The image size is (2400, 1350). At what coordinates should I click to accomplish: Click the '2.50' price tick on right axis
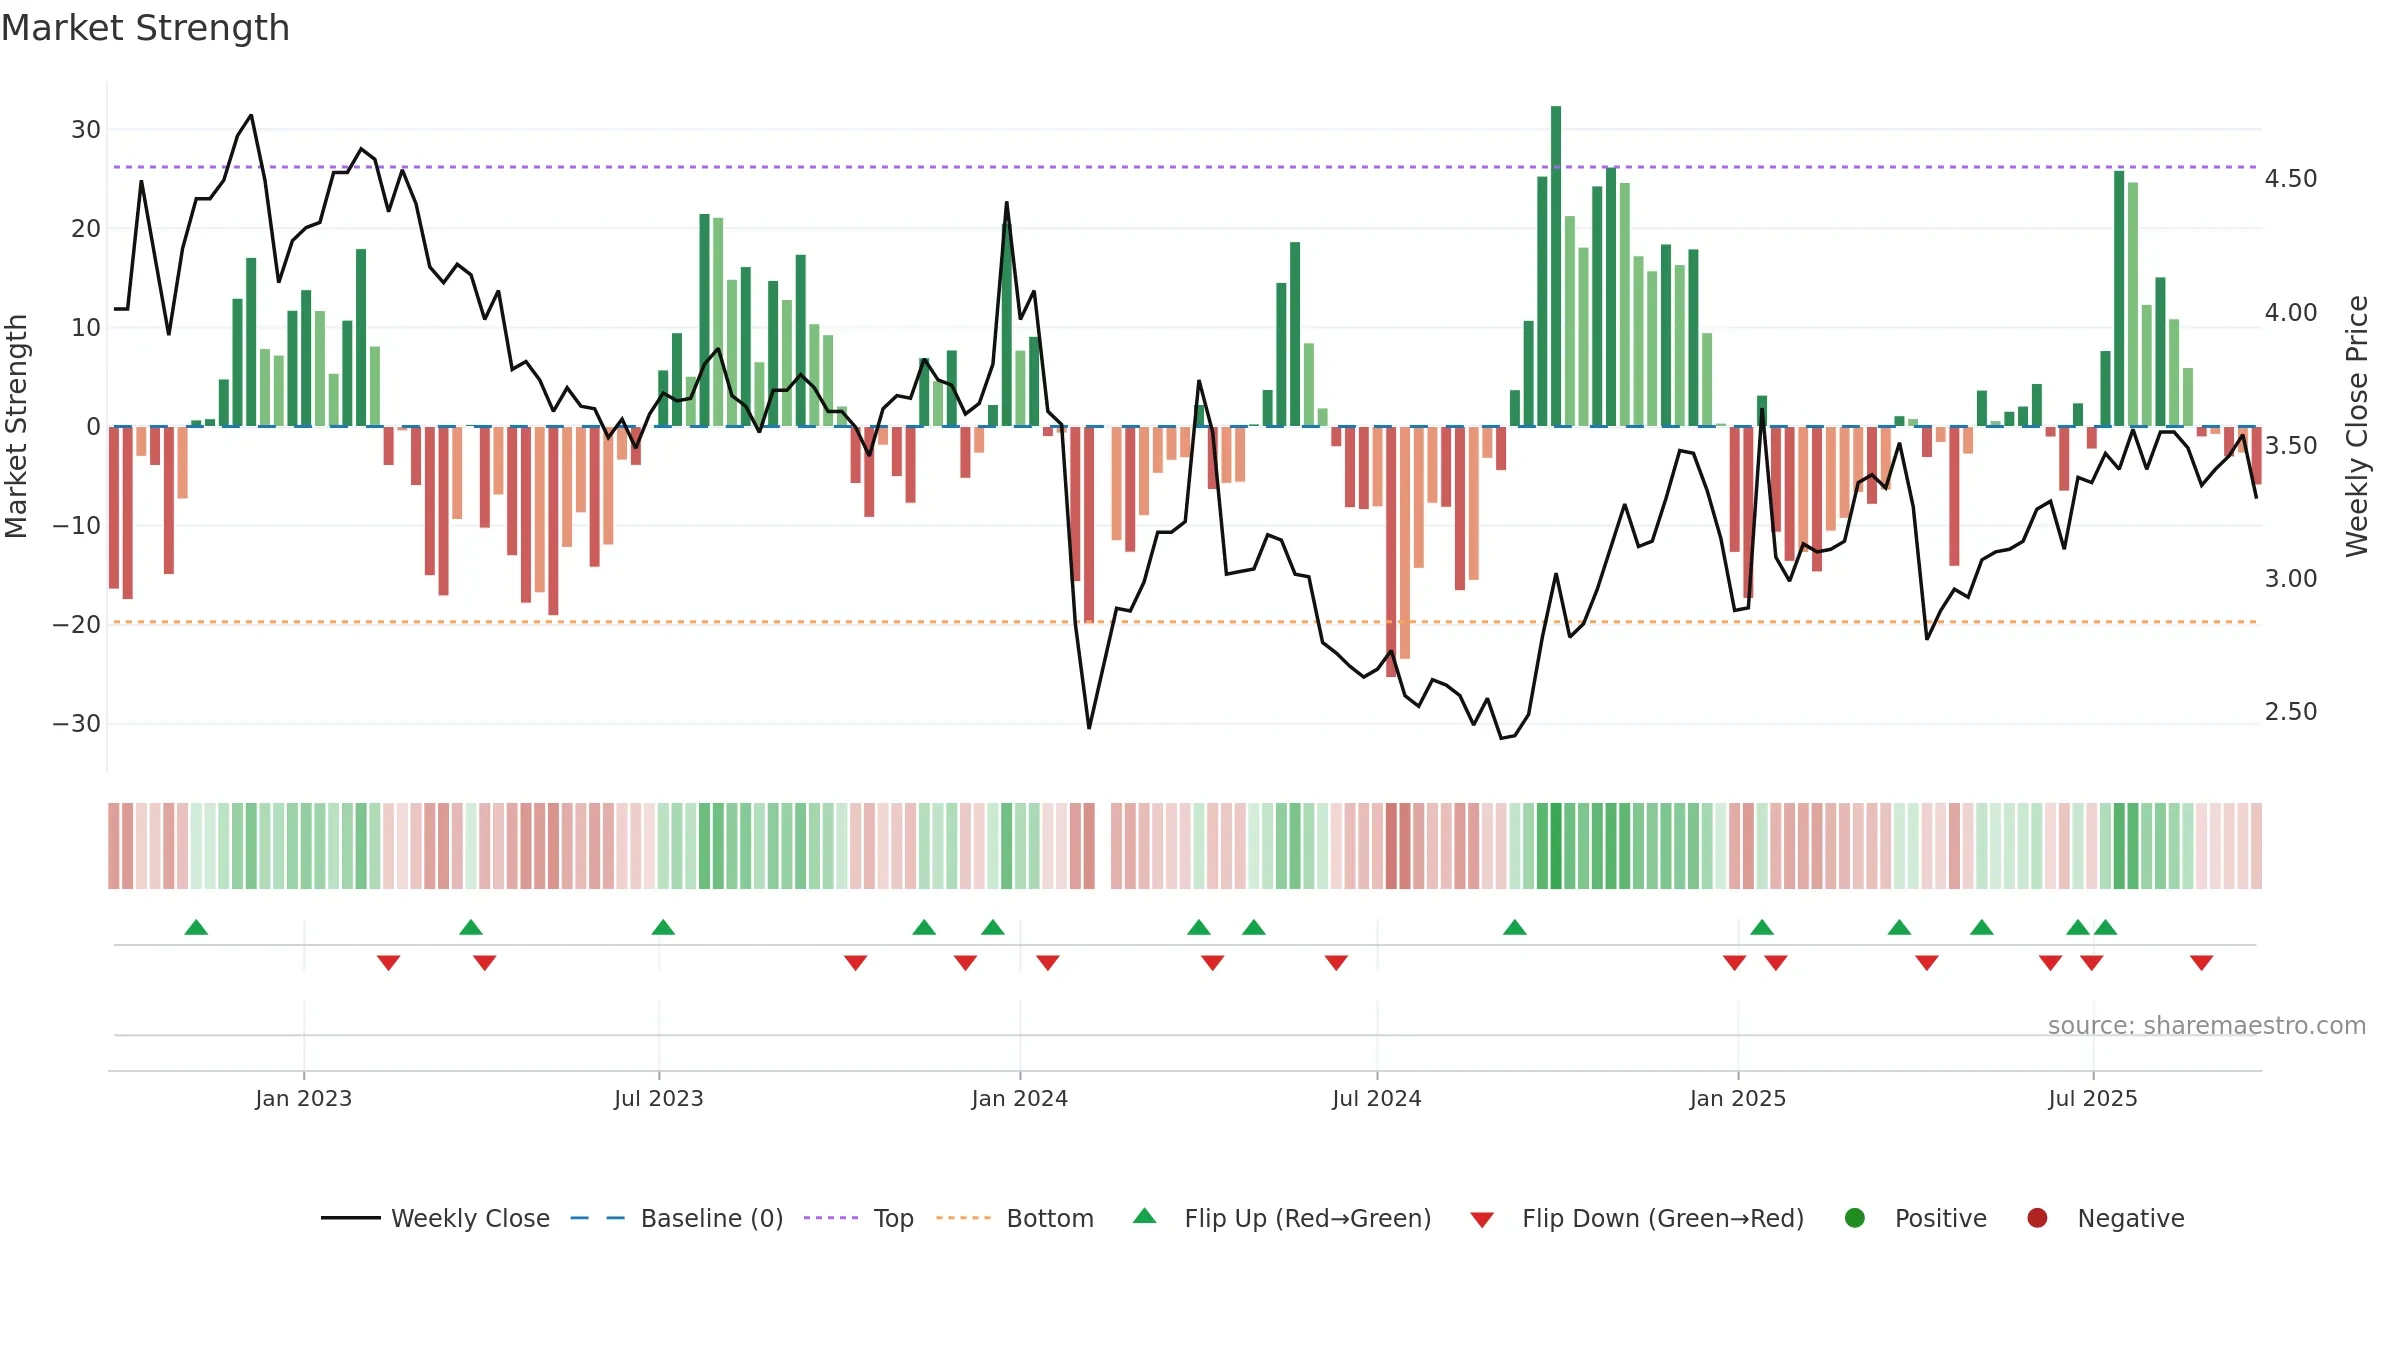click(2291, 711)
